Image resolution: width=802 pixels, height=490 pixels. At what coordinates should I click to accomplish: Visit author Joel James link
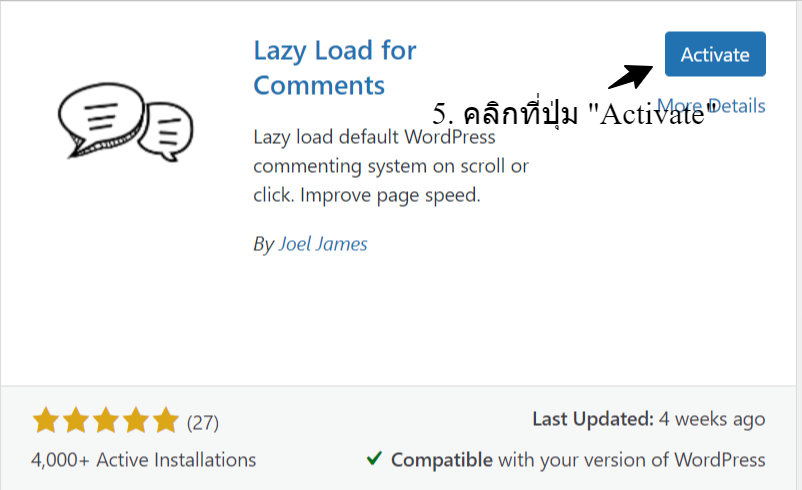(x=323, y=244)
